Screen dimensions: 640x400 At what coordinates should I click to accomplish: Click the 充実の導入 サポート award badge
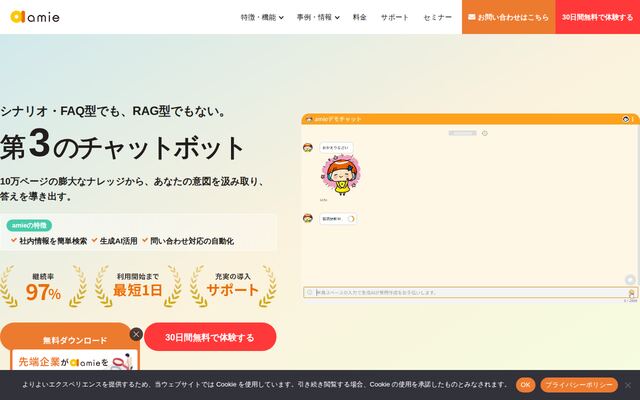coord(233,287)
